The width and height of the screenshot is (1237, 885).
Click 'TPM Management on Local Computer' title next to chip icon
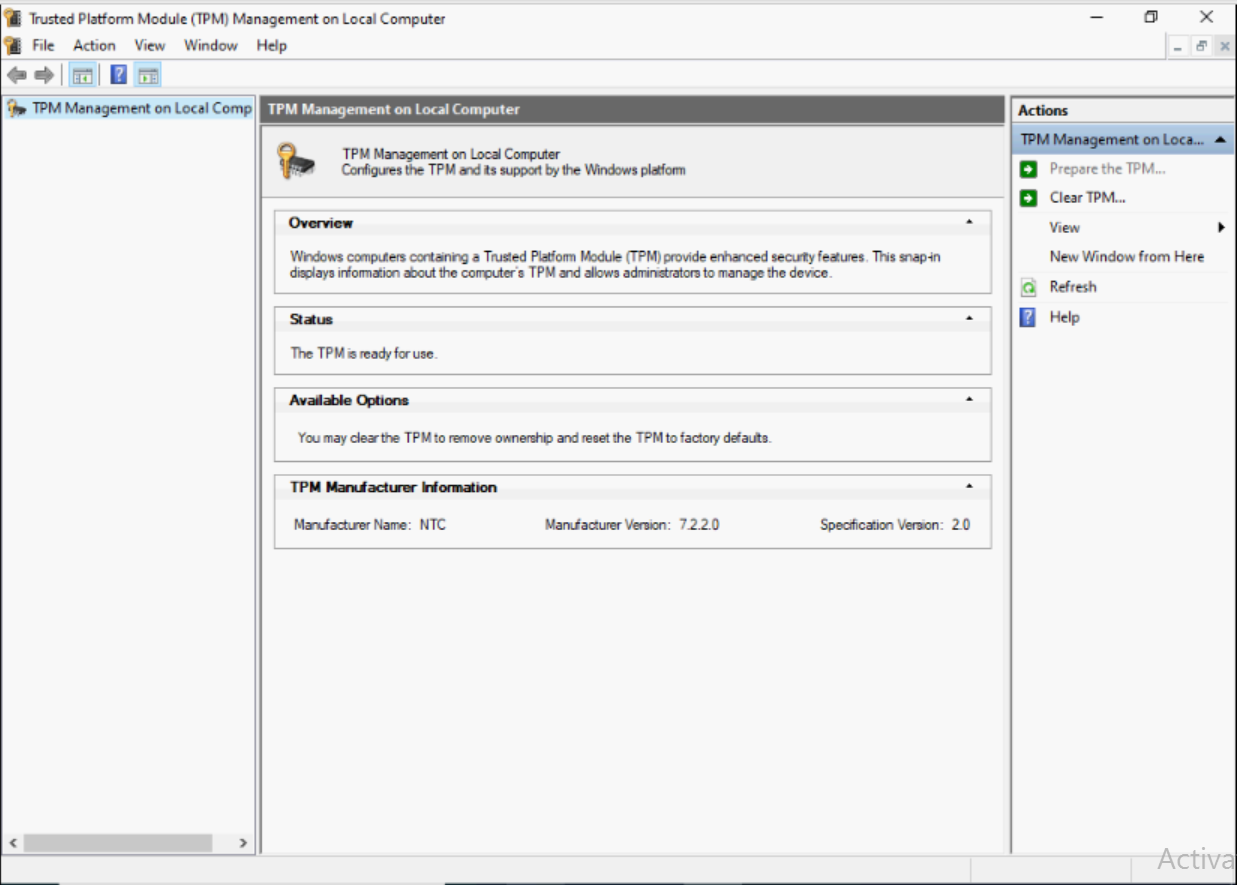pos(451,154)
